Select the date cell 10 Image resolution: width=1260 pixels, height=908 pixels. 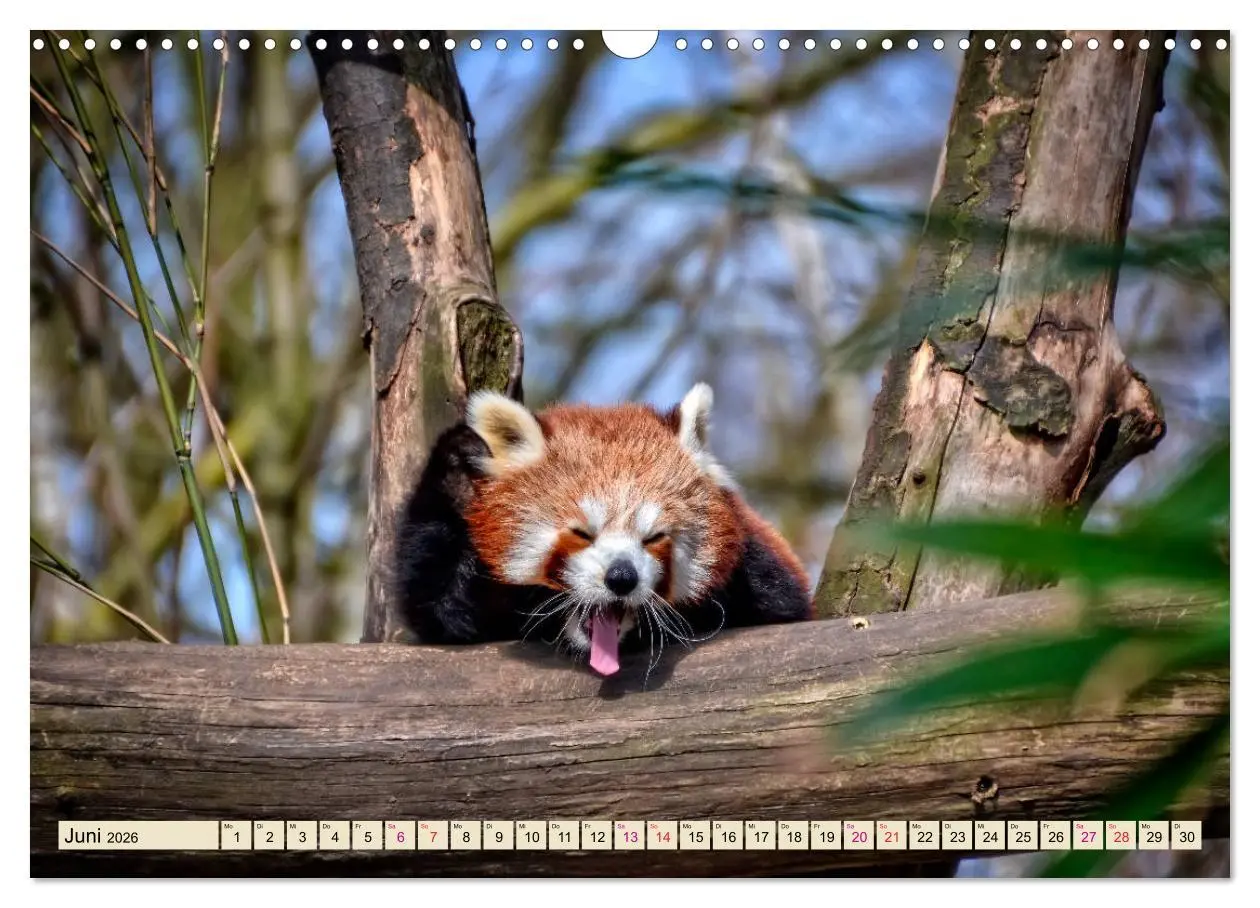(x=534, y=838)
